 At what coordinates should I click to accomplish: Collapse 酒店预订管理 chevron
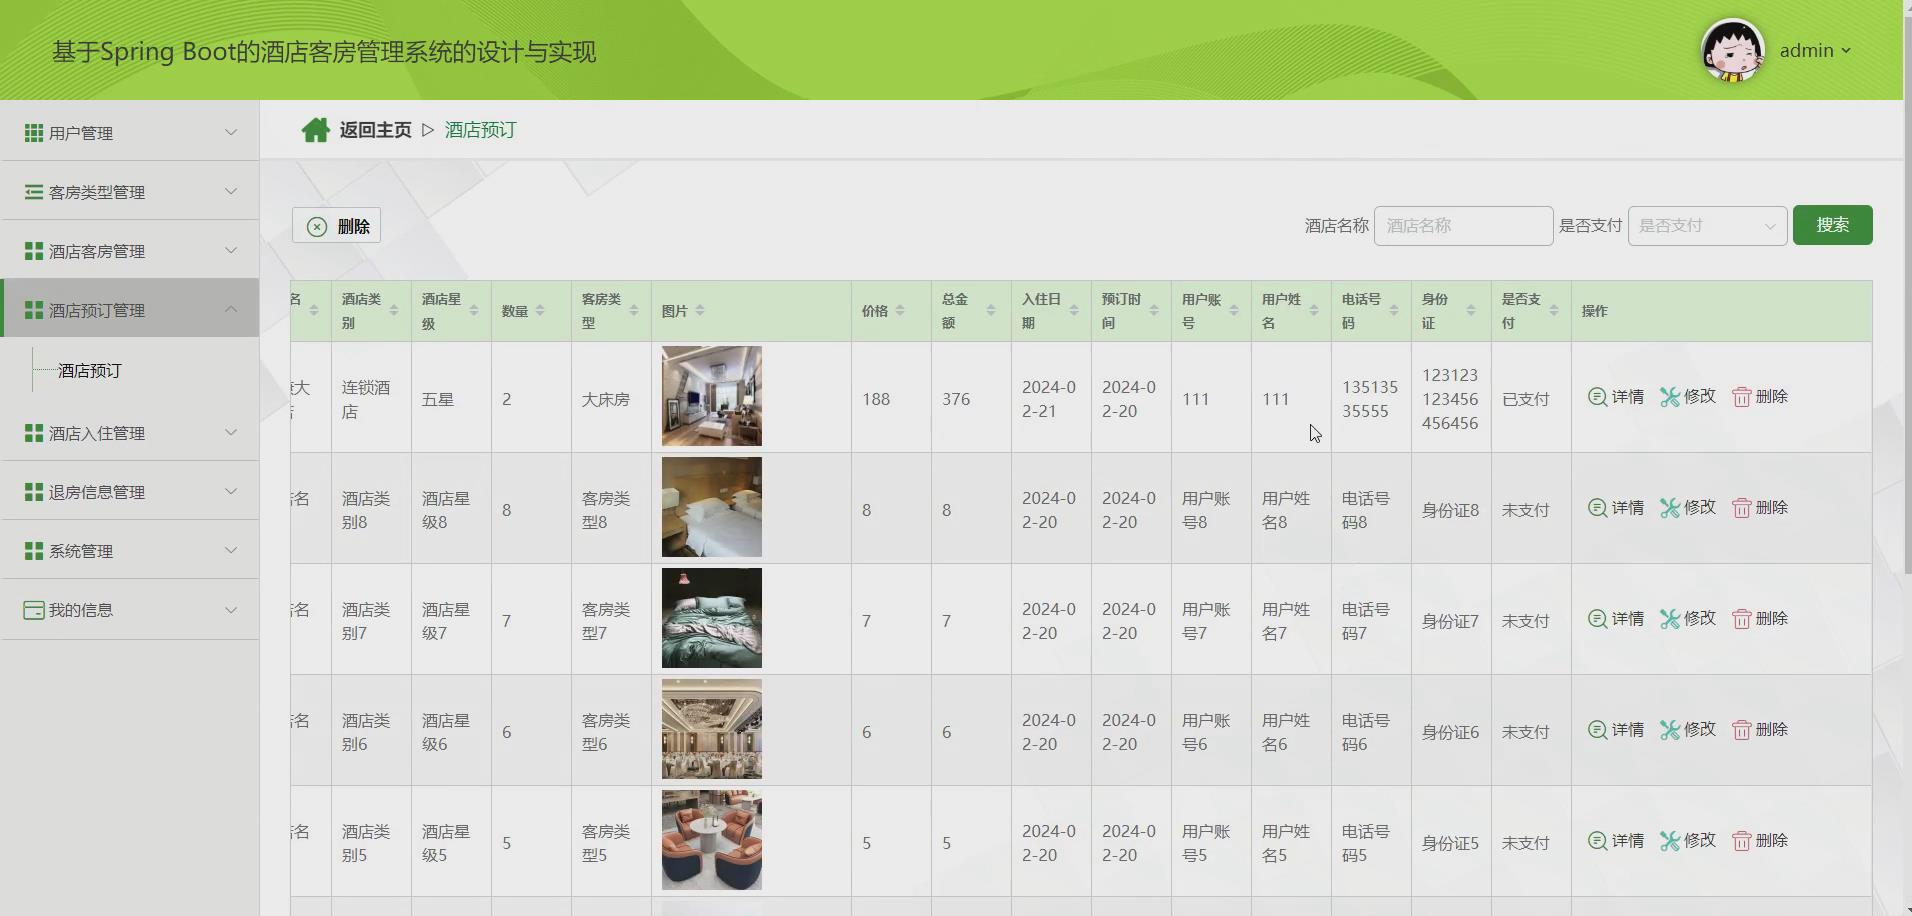pyautogui.click(x=231, y=309)
